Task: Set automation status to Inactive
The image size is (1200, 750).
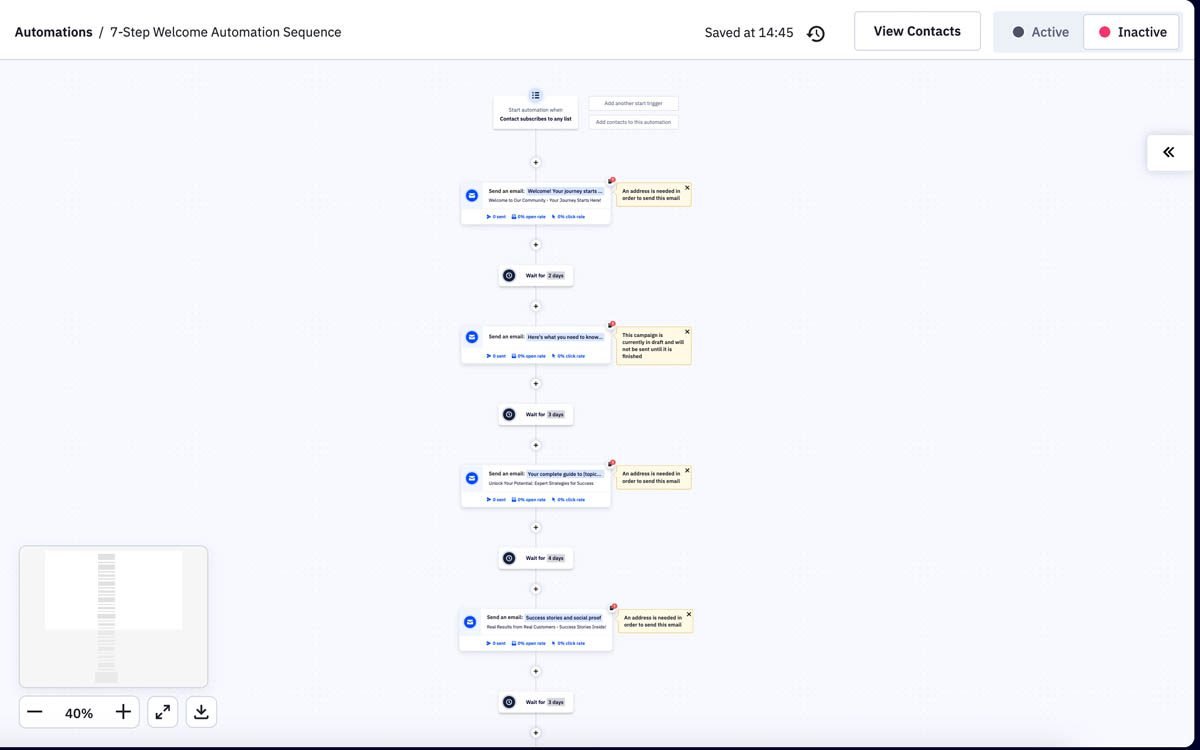Action: coord(1132,32)
